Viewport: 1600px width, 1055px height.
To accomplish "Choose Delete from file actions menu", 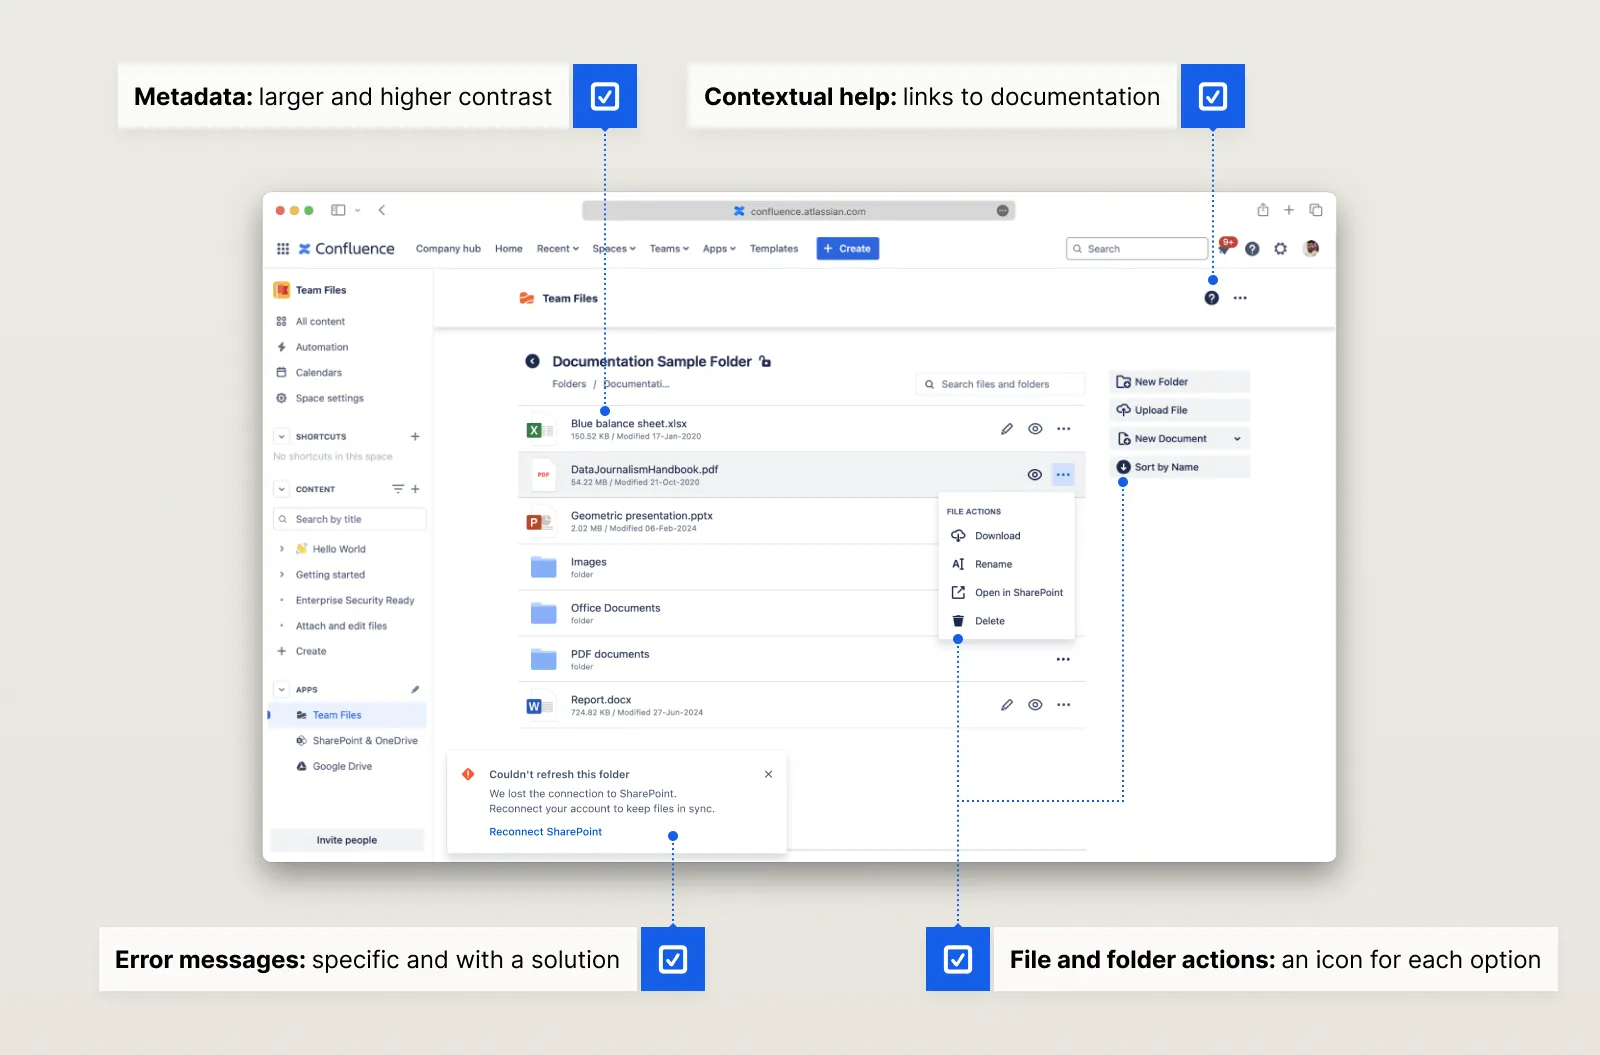I will tap(1006, 621).
